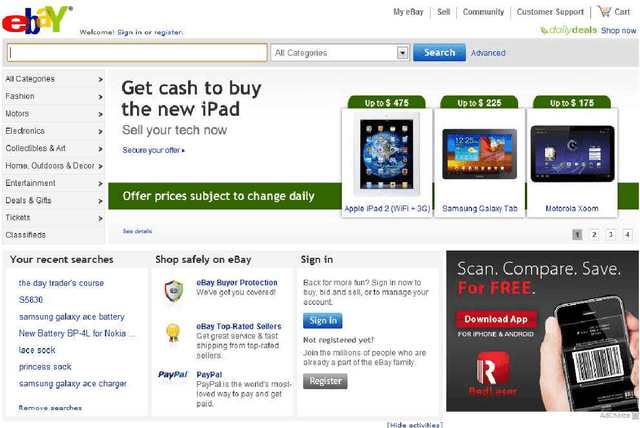640x428 pixels.
Task: Click the eBay Buyer Protection shield icon
Action: tap(173, 290)
